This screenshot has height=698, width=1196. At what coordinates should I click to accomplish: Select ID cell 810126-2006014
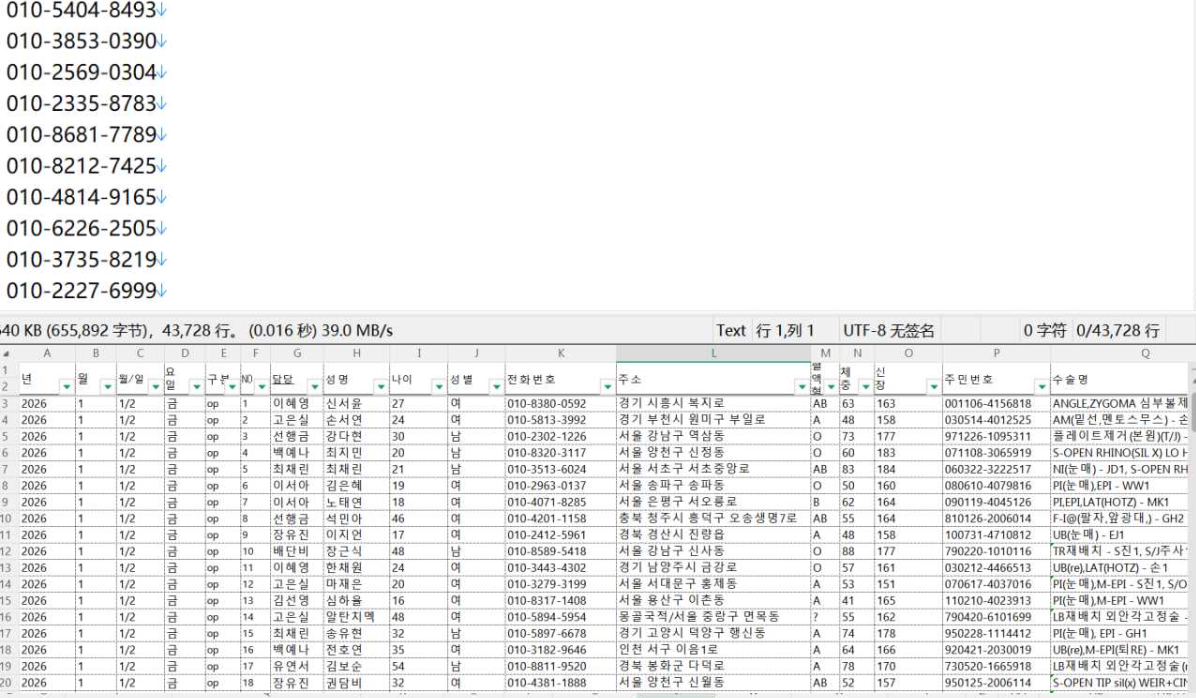996,519
